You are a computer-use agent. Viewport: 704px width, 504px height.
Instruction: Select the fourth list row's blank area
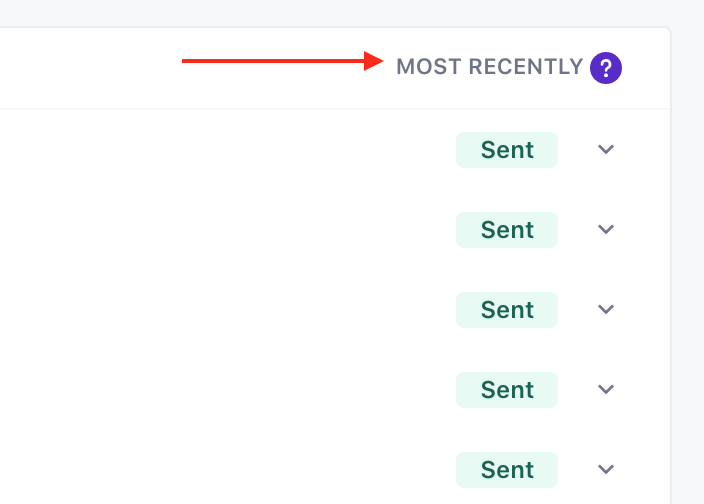220,390
